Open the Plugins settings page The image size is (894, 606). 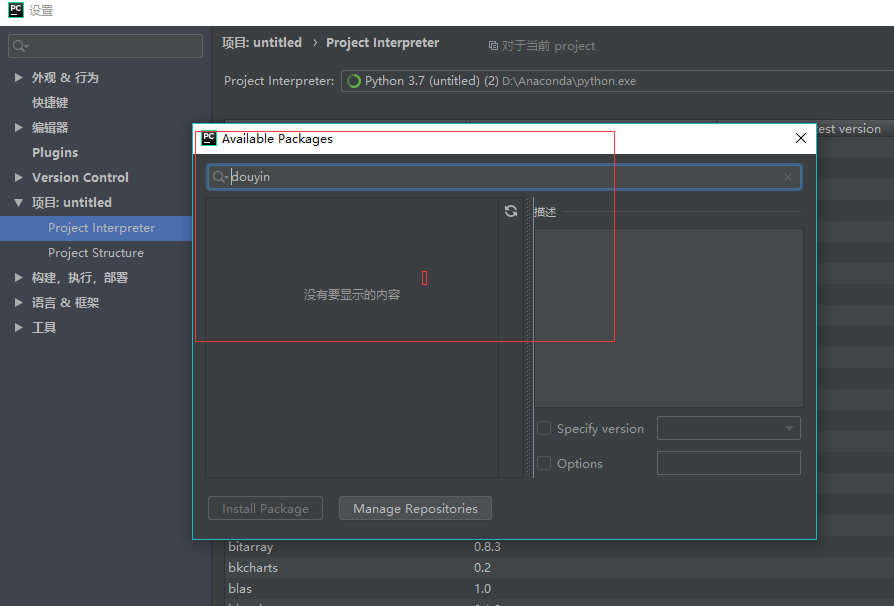tap(52, 152)
